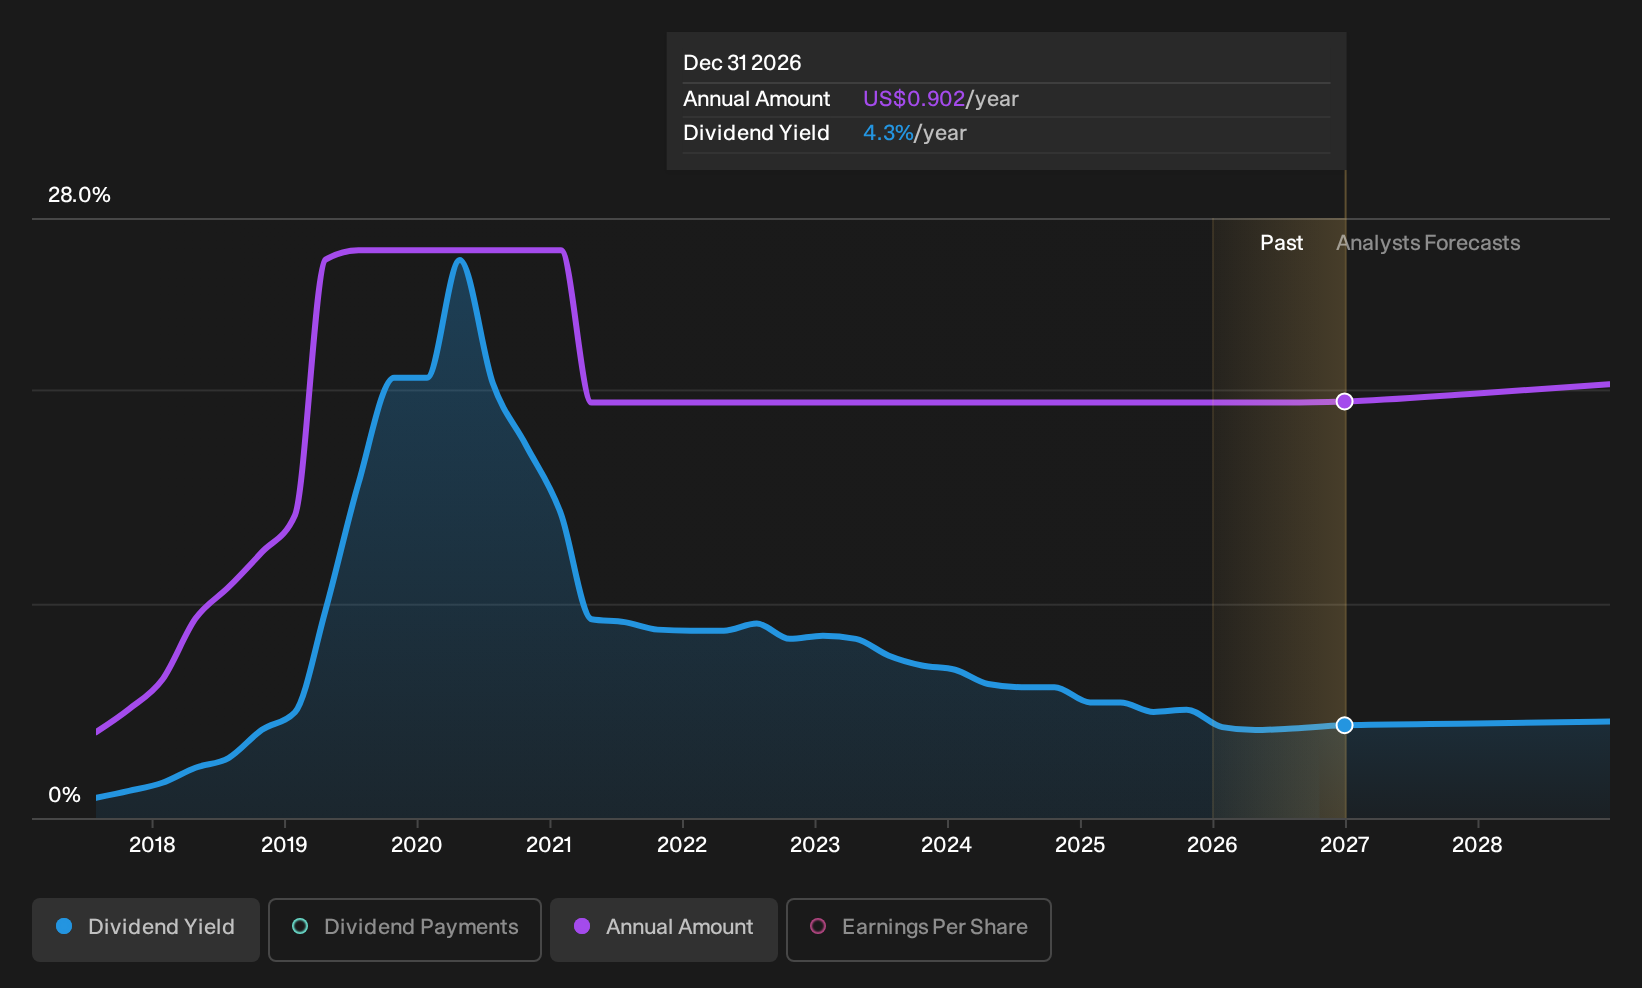This screenshot has width=1642, height=988.
Task: Click the US$0.902 annual amount value
Action: pyautogui.click(x=914, y=99)
